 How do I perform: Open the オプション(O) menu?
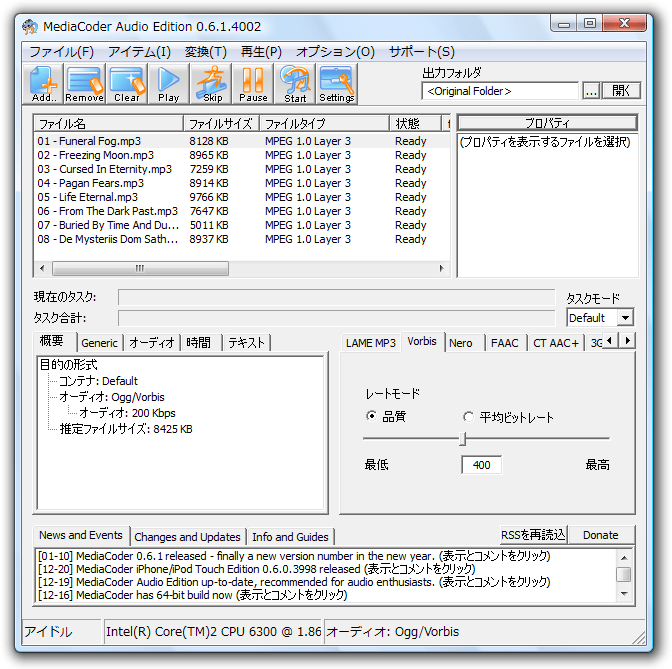pyautogui.click(x=335, y=52)
